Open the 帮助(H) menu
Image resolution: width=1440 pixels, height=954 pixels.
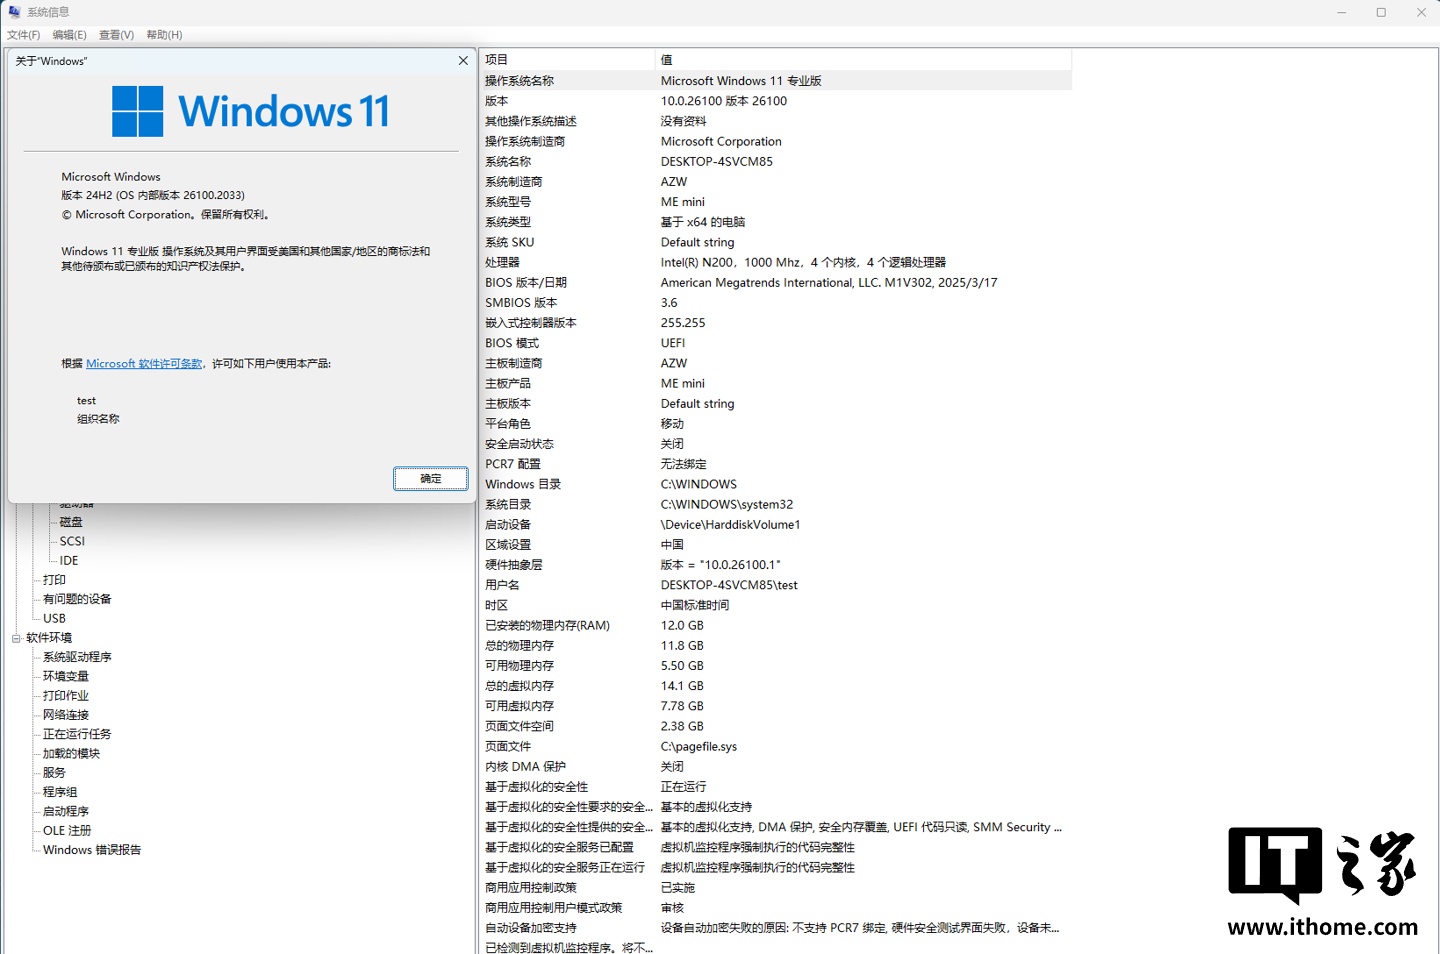[x=164, y=35]
